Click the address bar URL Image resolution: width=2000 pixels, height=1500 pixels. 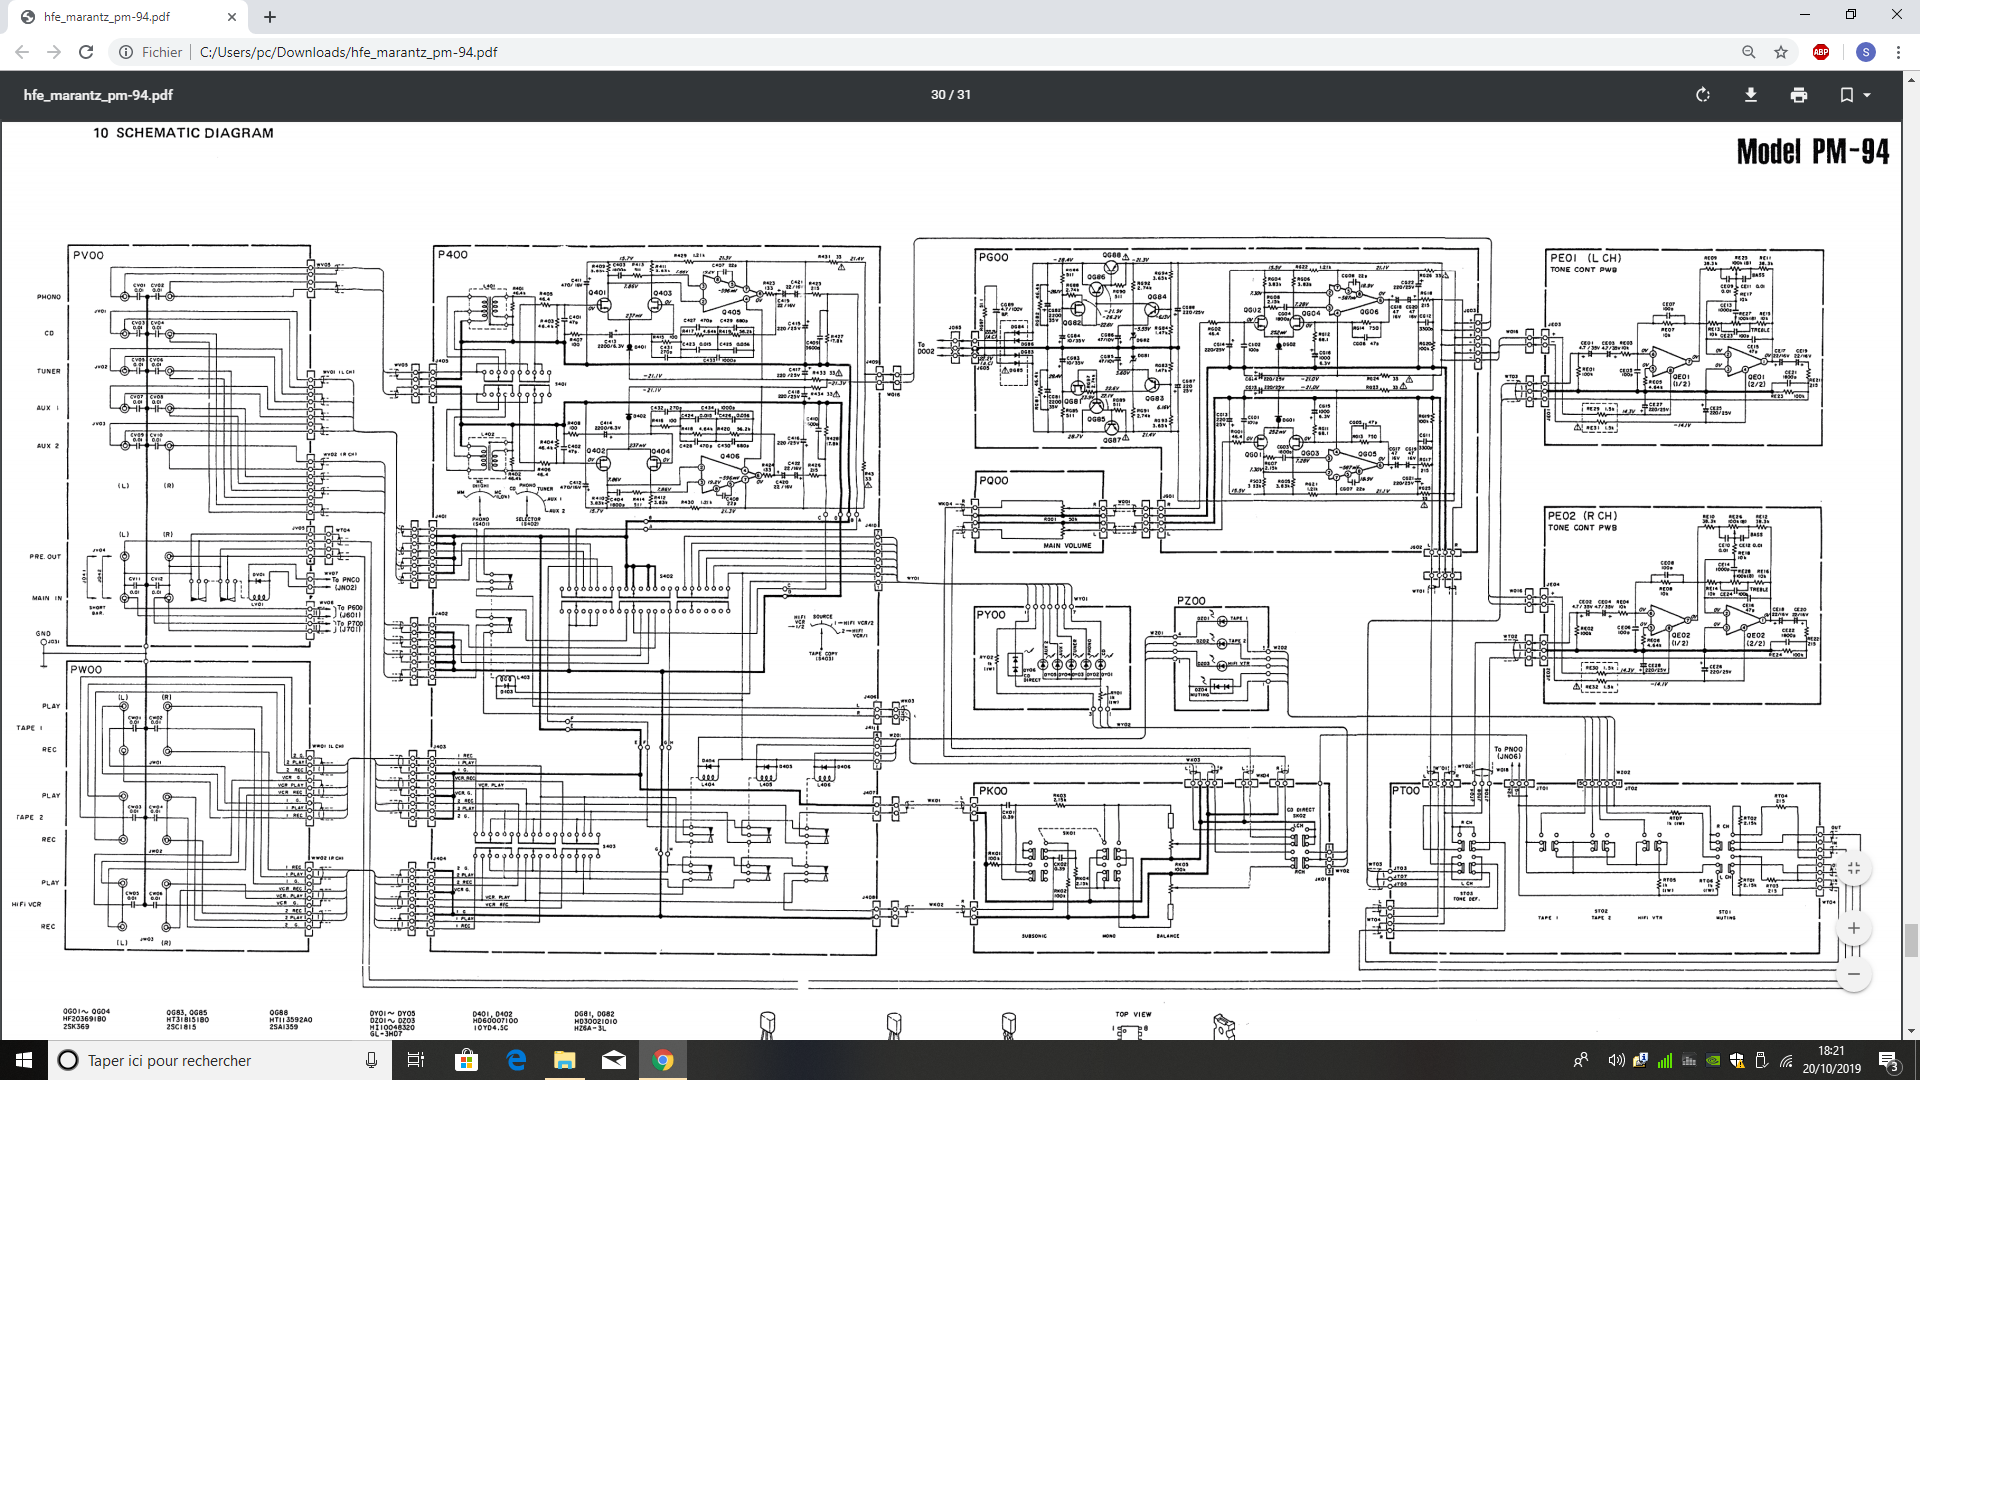click(x=348, y=52)
